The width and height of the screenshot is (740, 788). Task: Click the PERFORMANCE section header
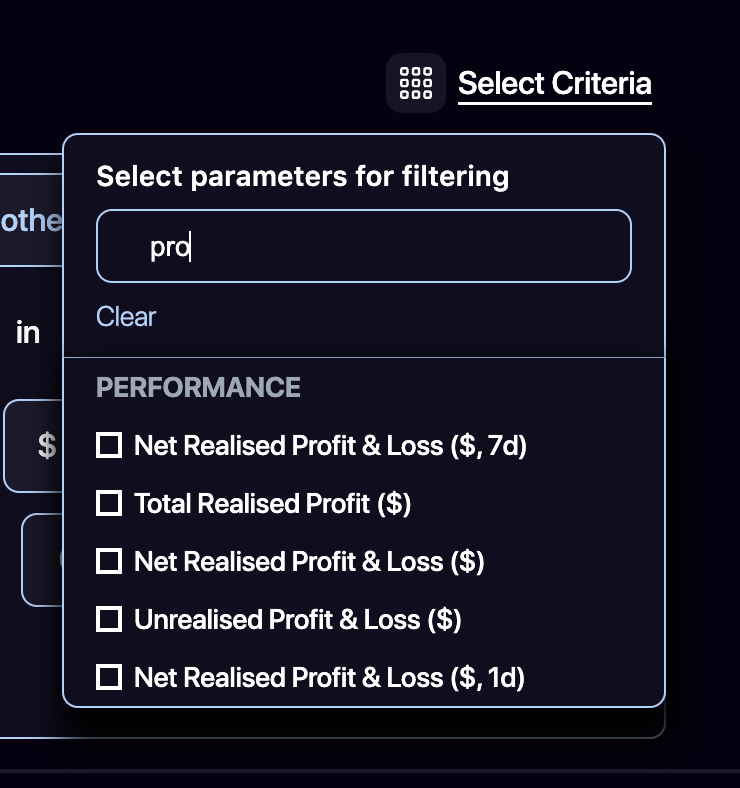(198, 388)
